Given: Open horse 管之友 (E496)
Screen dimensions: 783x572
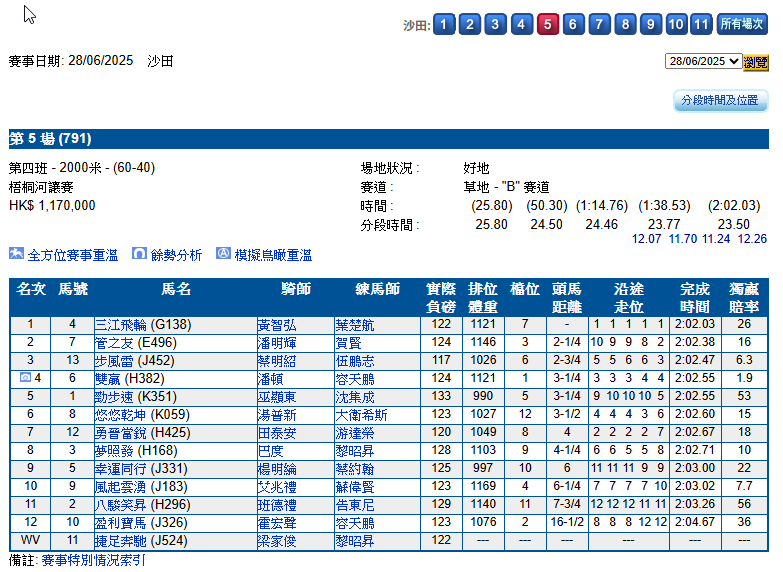Looking at the screenshot, I should pos(136,343).
